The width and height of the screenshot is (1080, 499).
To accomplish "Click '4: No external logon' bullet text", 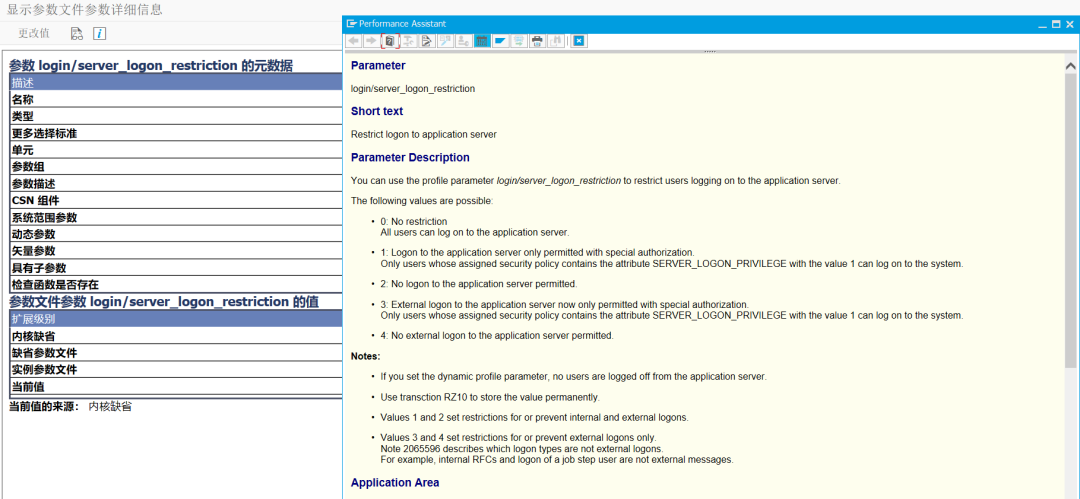I will pyautogui.click(x=497, y=336).
